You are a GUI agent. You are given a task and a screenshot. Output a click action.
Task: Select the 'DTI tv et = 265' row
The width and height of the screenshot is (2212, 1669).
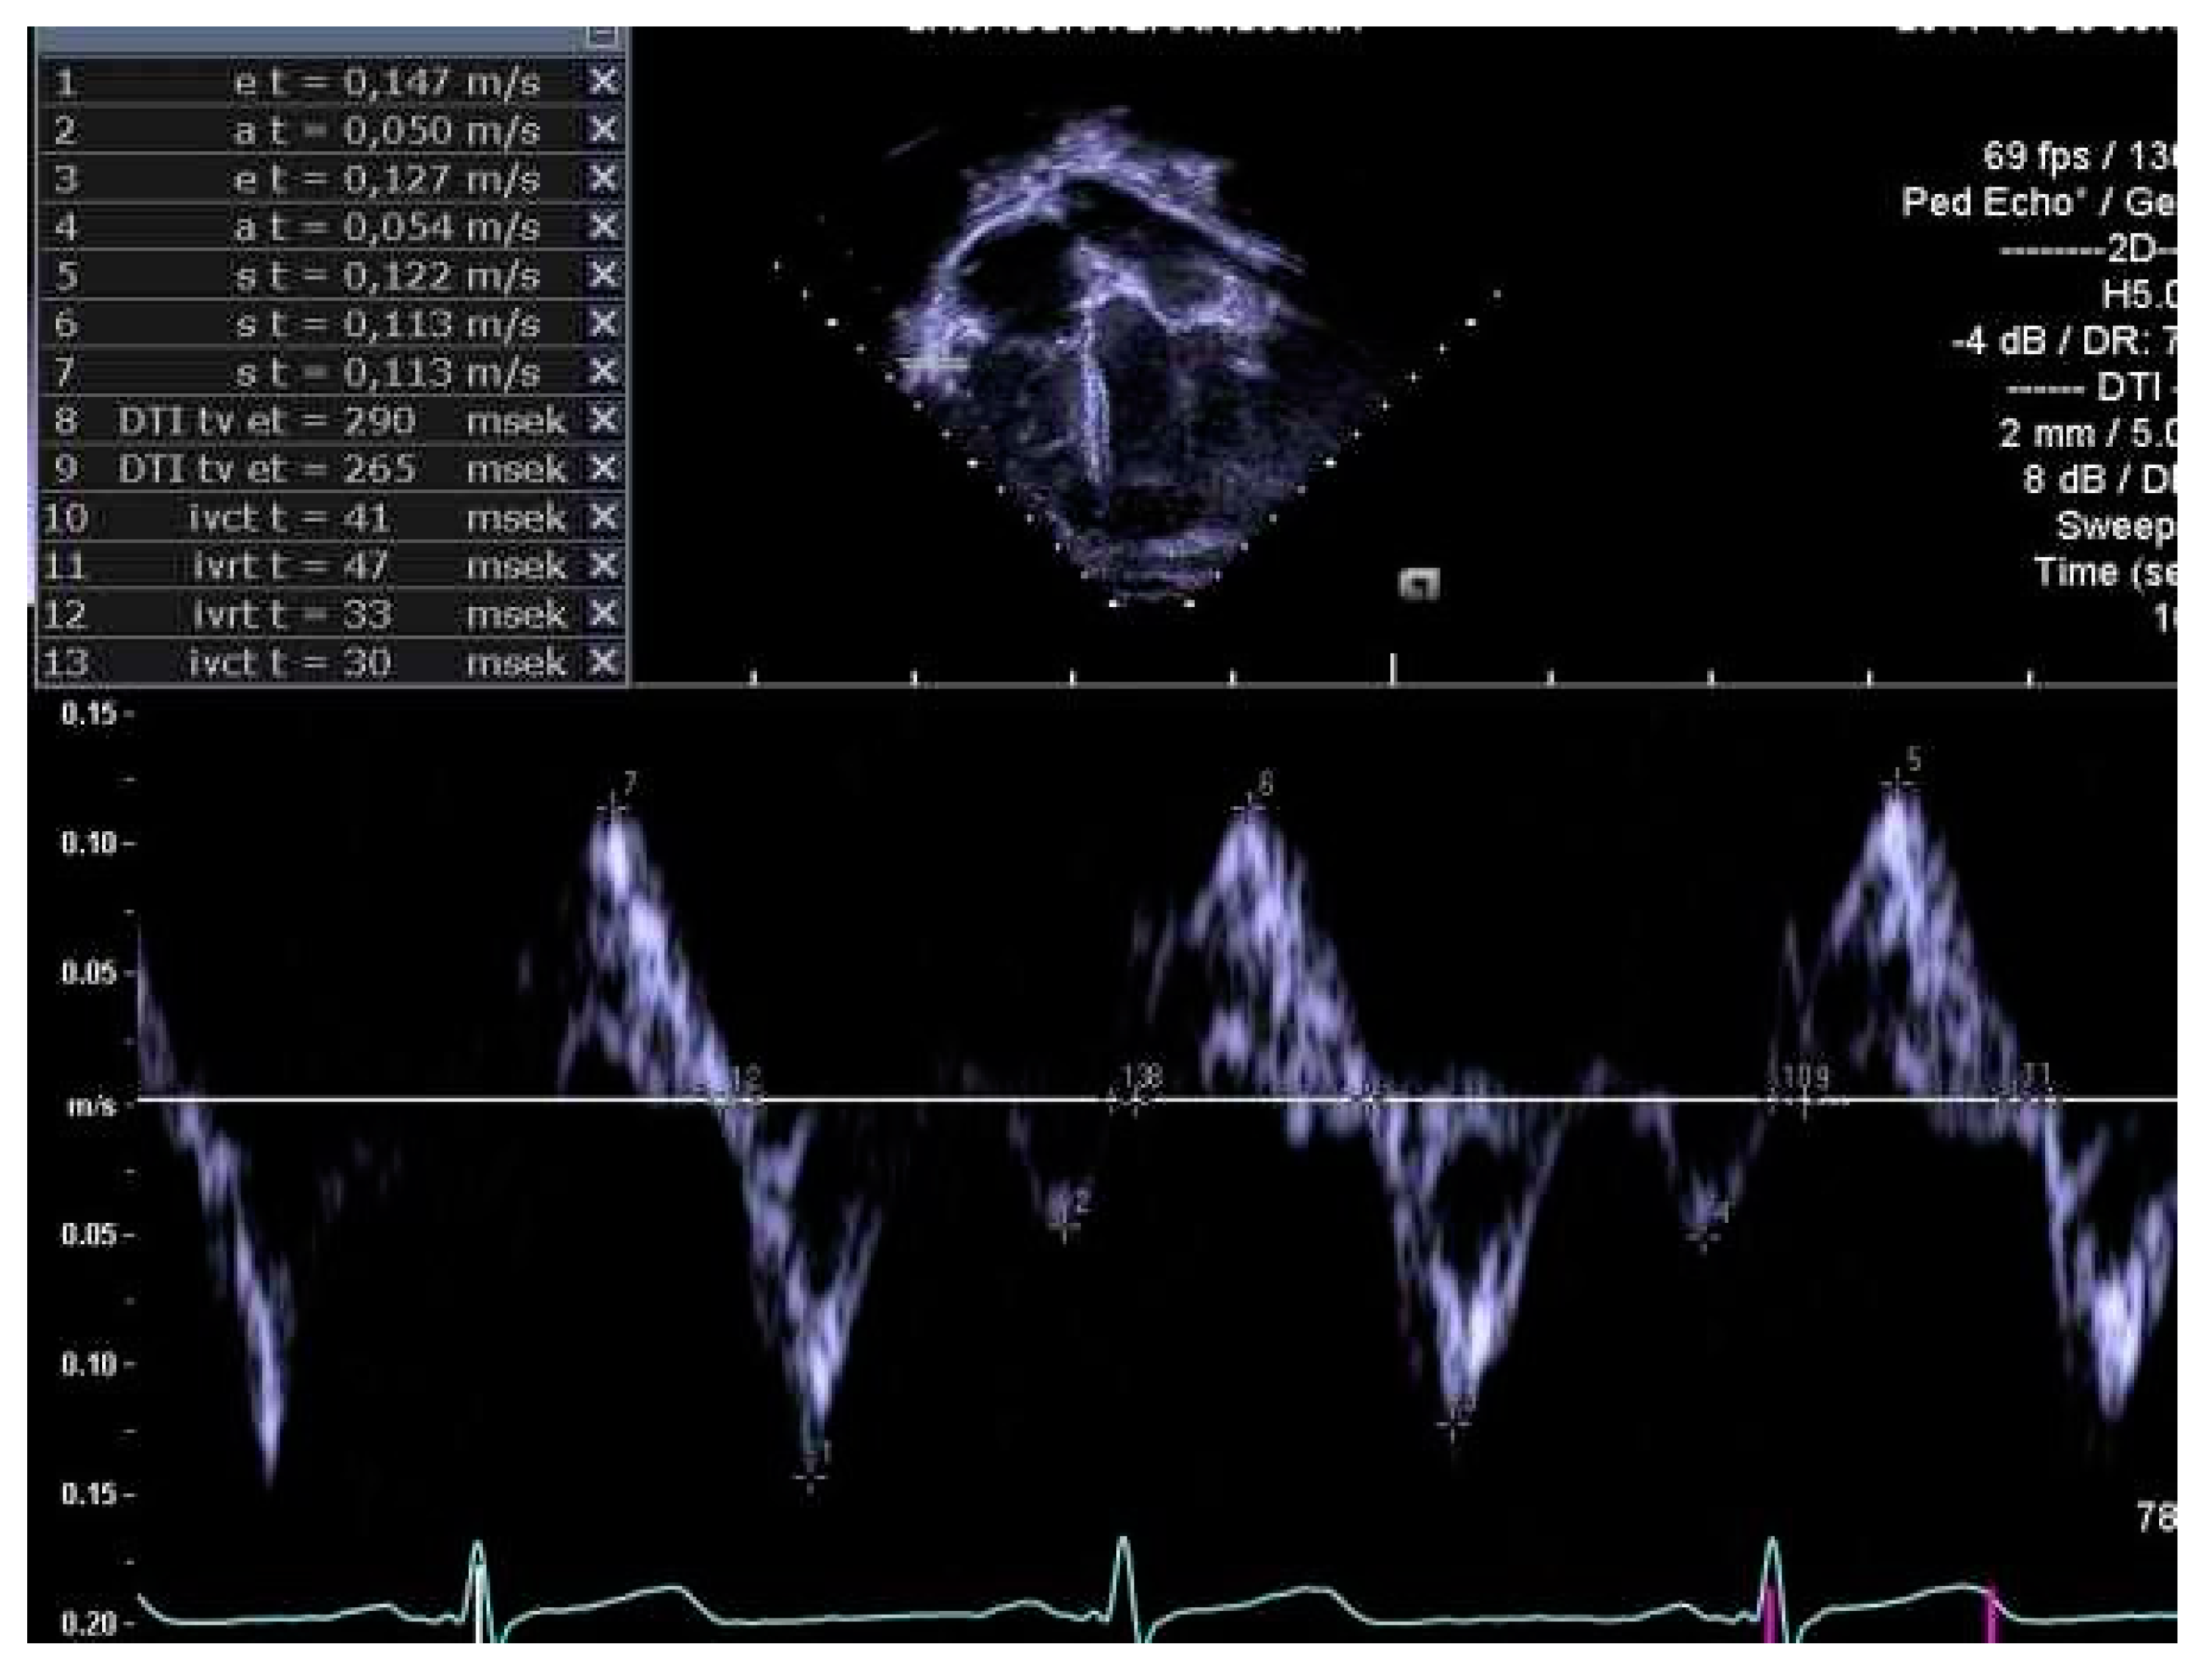[x=332, y=468]
